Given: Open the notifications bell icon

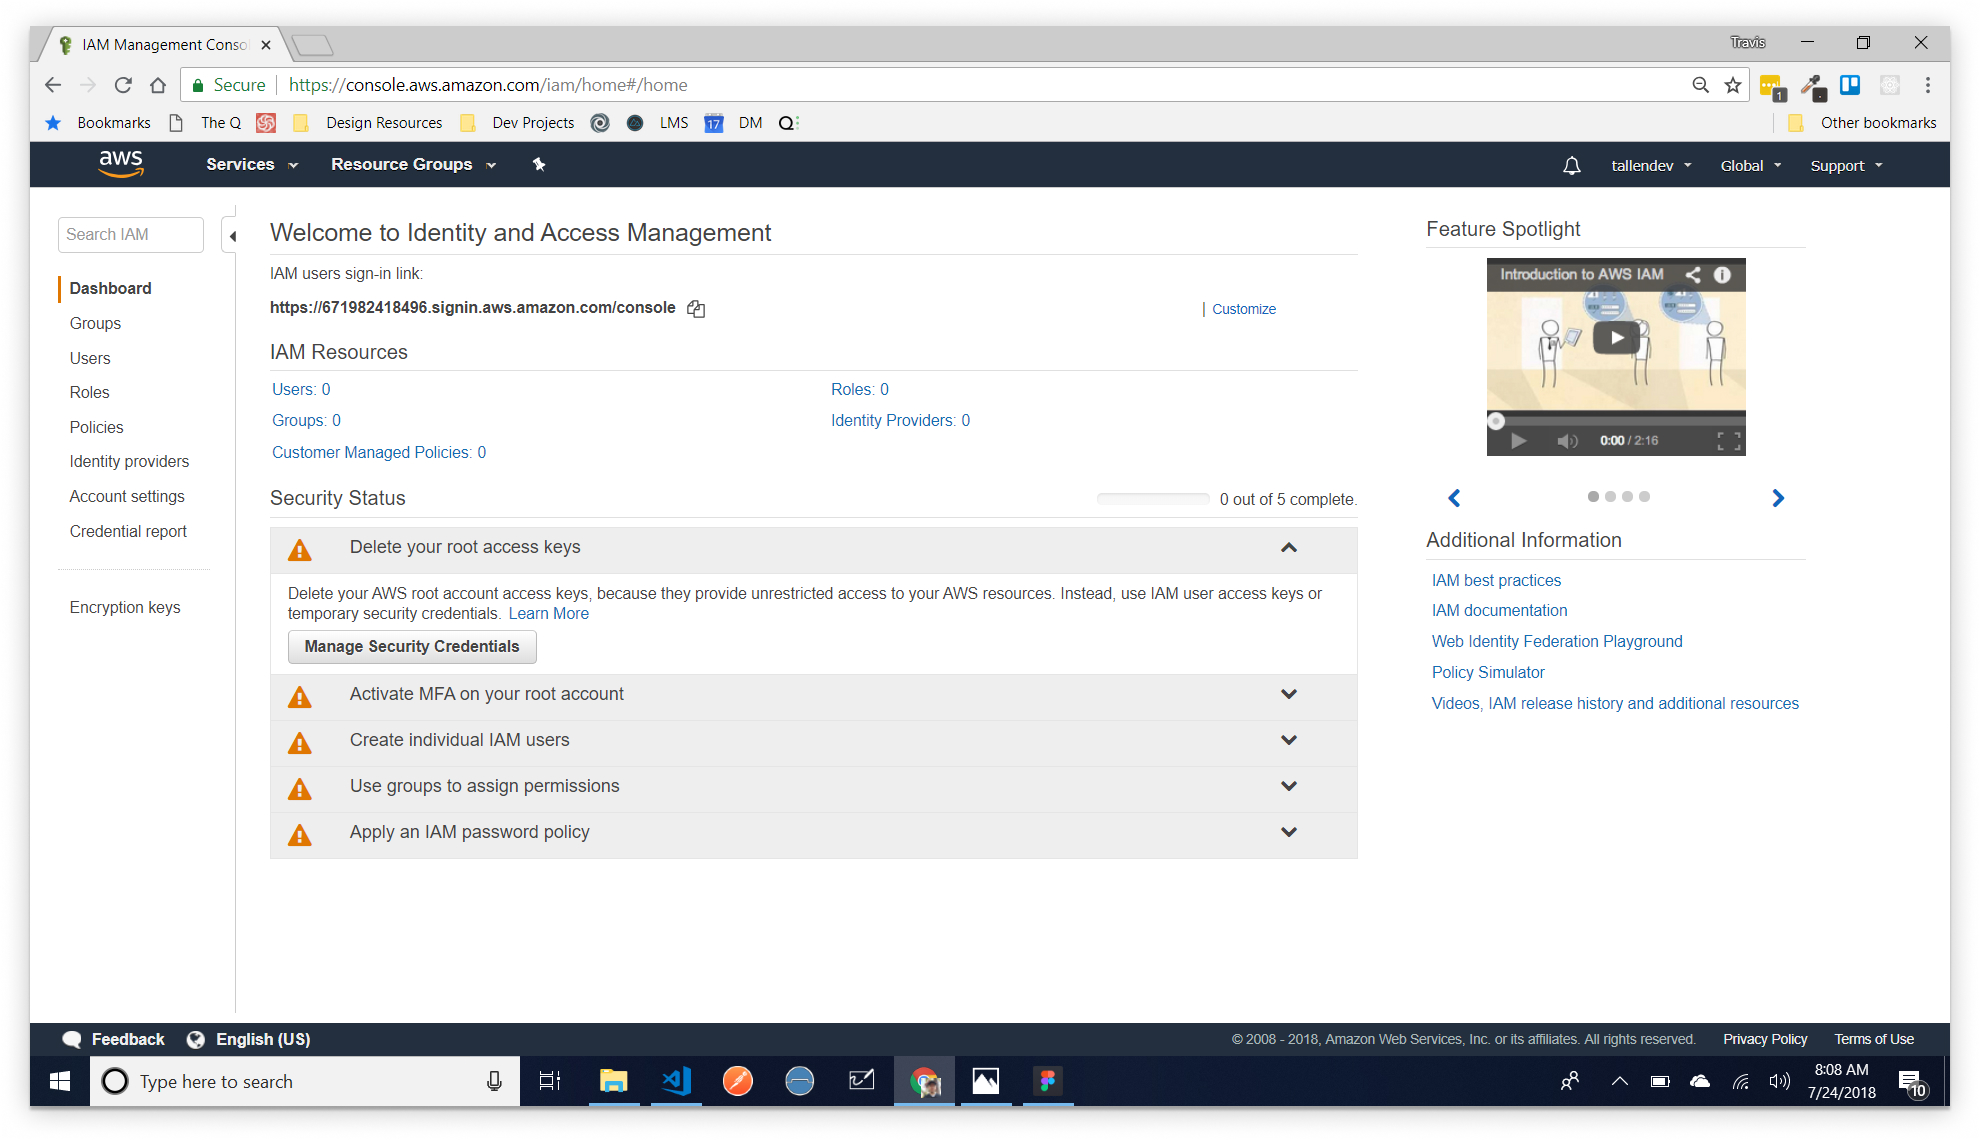Looking at the screenshot, I should pyautogui.click(x=1571, y=166).
